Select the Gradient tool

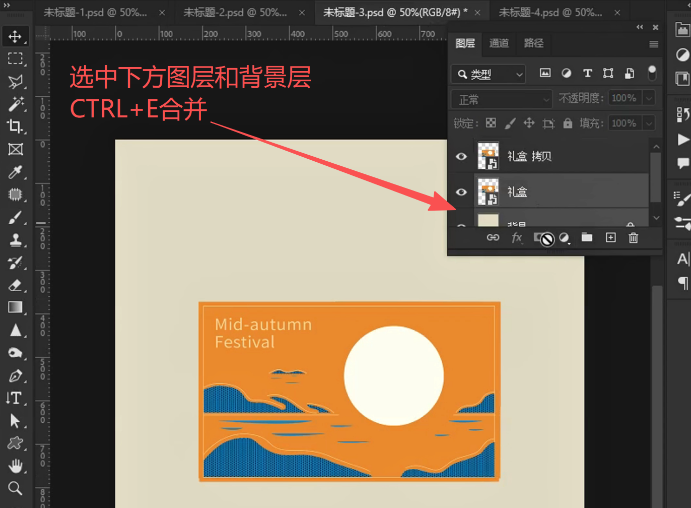coord(15,308)
